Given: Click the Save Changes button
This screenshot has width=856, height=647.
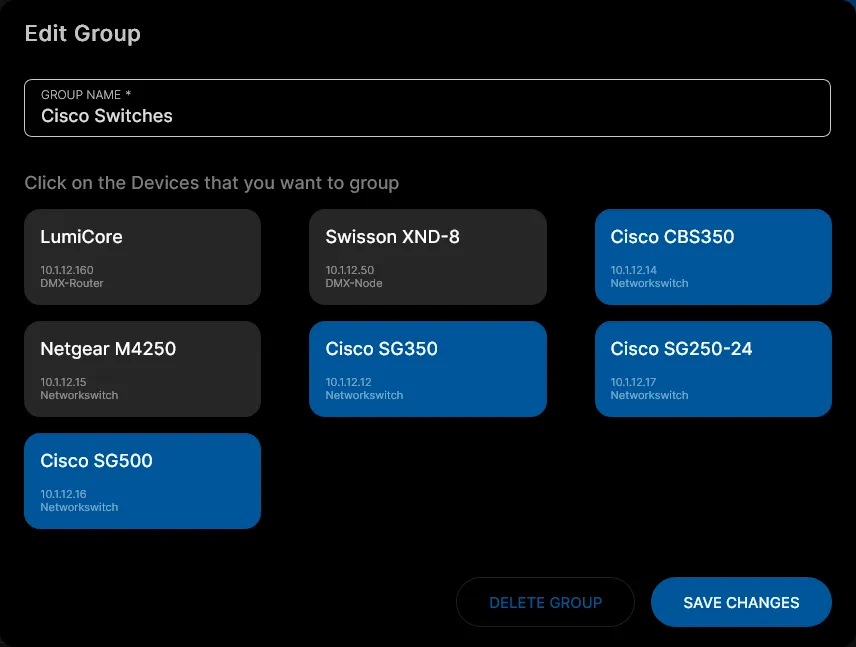Looking at the screenshot, I should point(740,602).
